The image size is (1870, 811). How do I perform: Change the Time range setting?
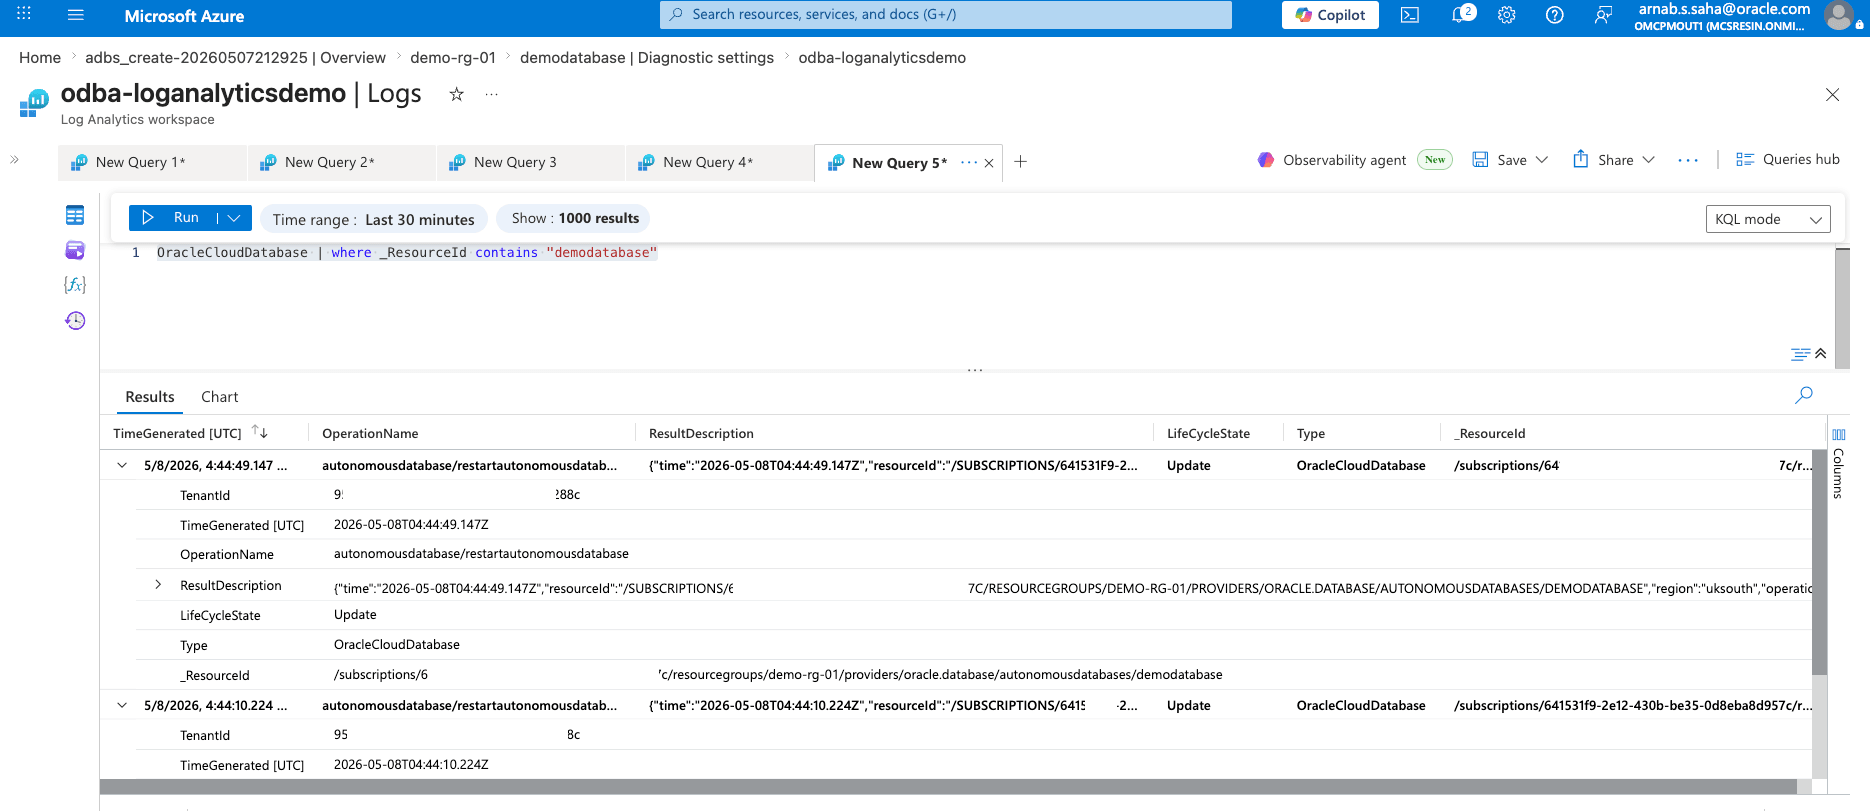[374, 219]
